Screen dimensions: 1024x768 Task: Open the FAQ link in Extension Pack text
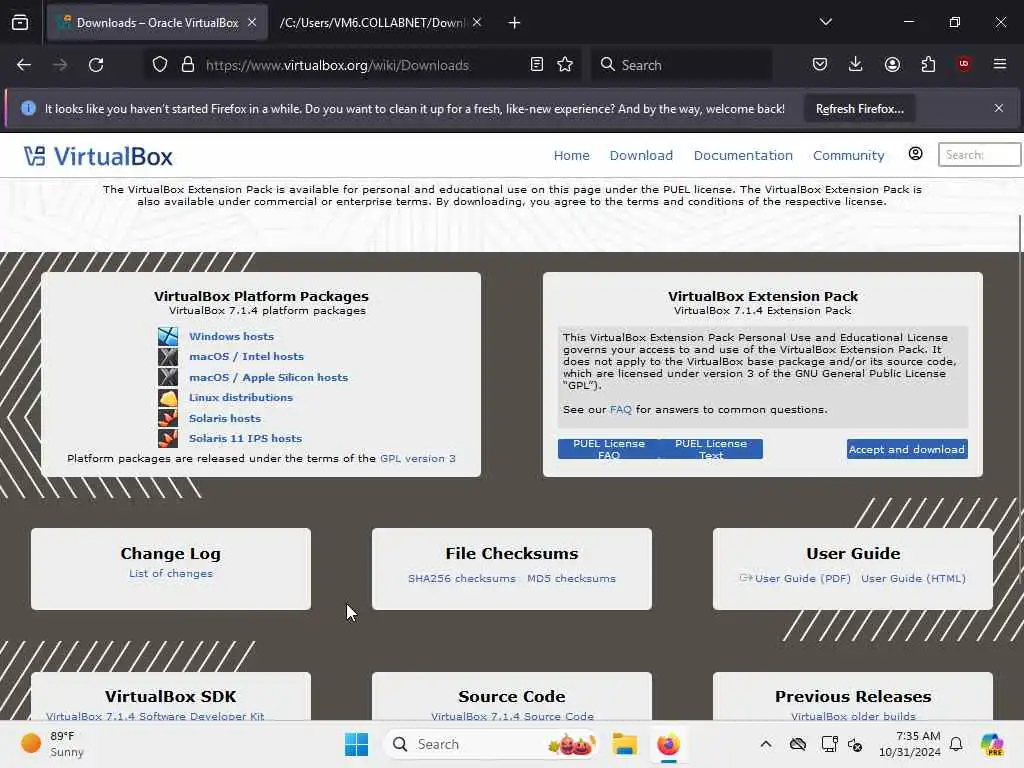pyautogui.click(x=620, y=409)
